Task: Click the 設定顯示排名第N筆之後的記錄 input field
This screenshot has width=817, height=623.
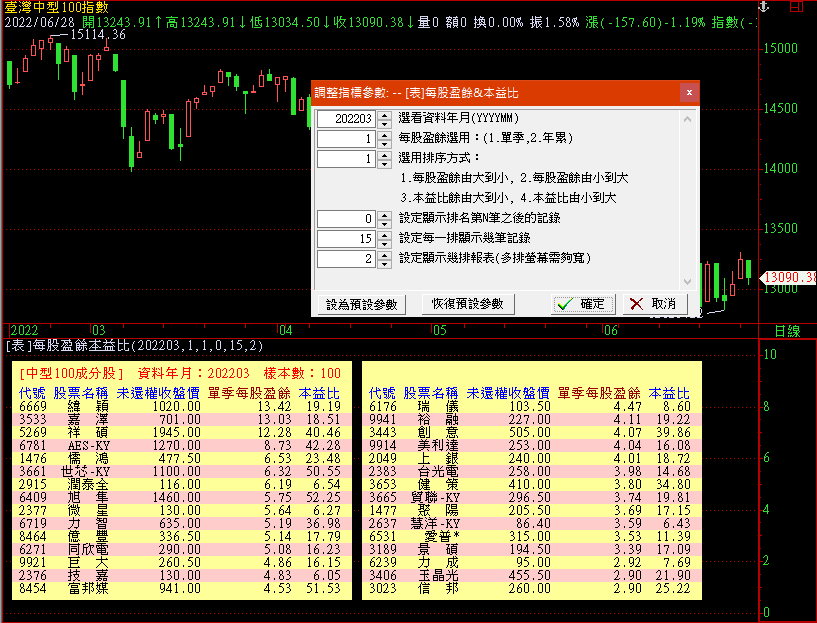Action: (346, 219)
